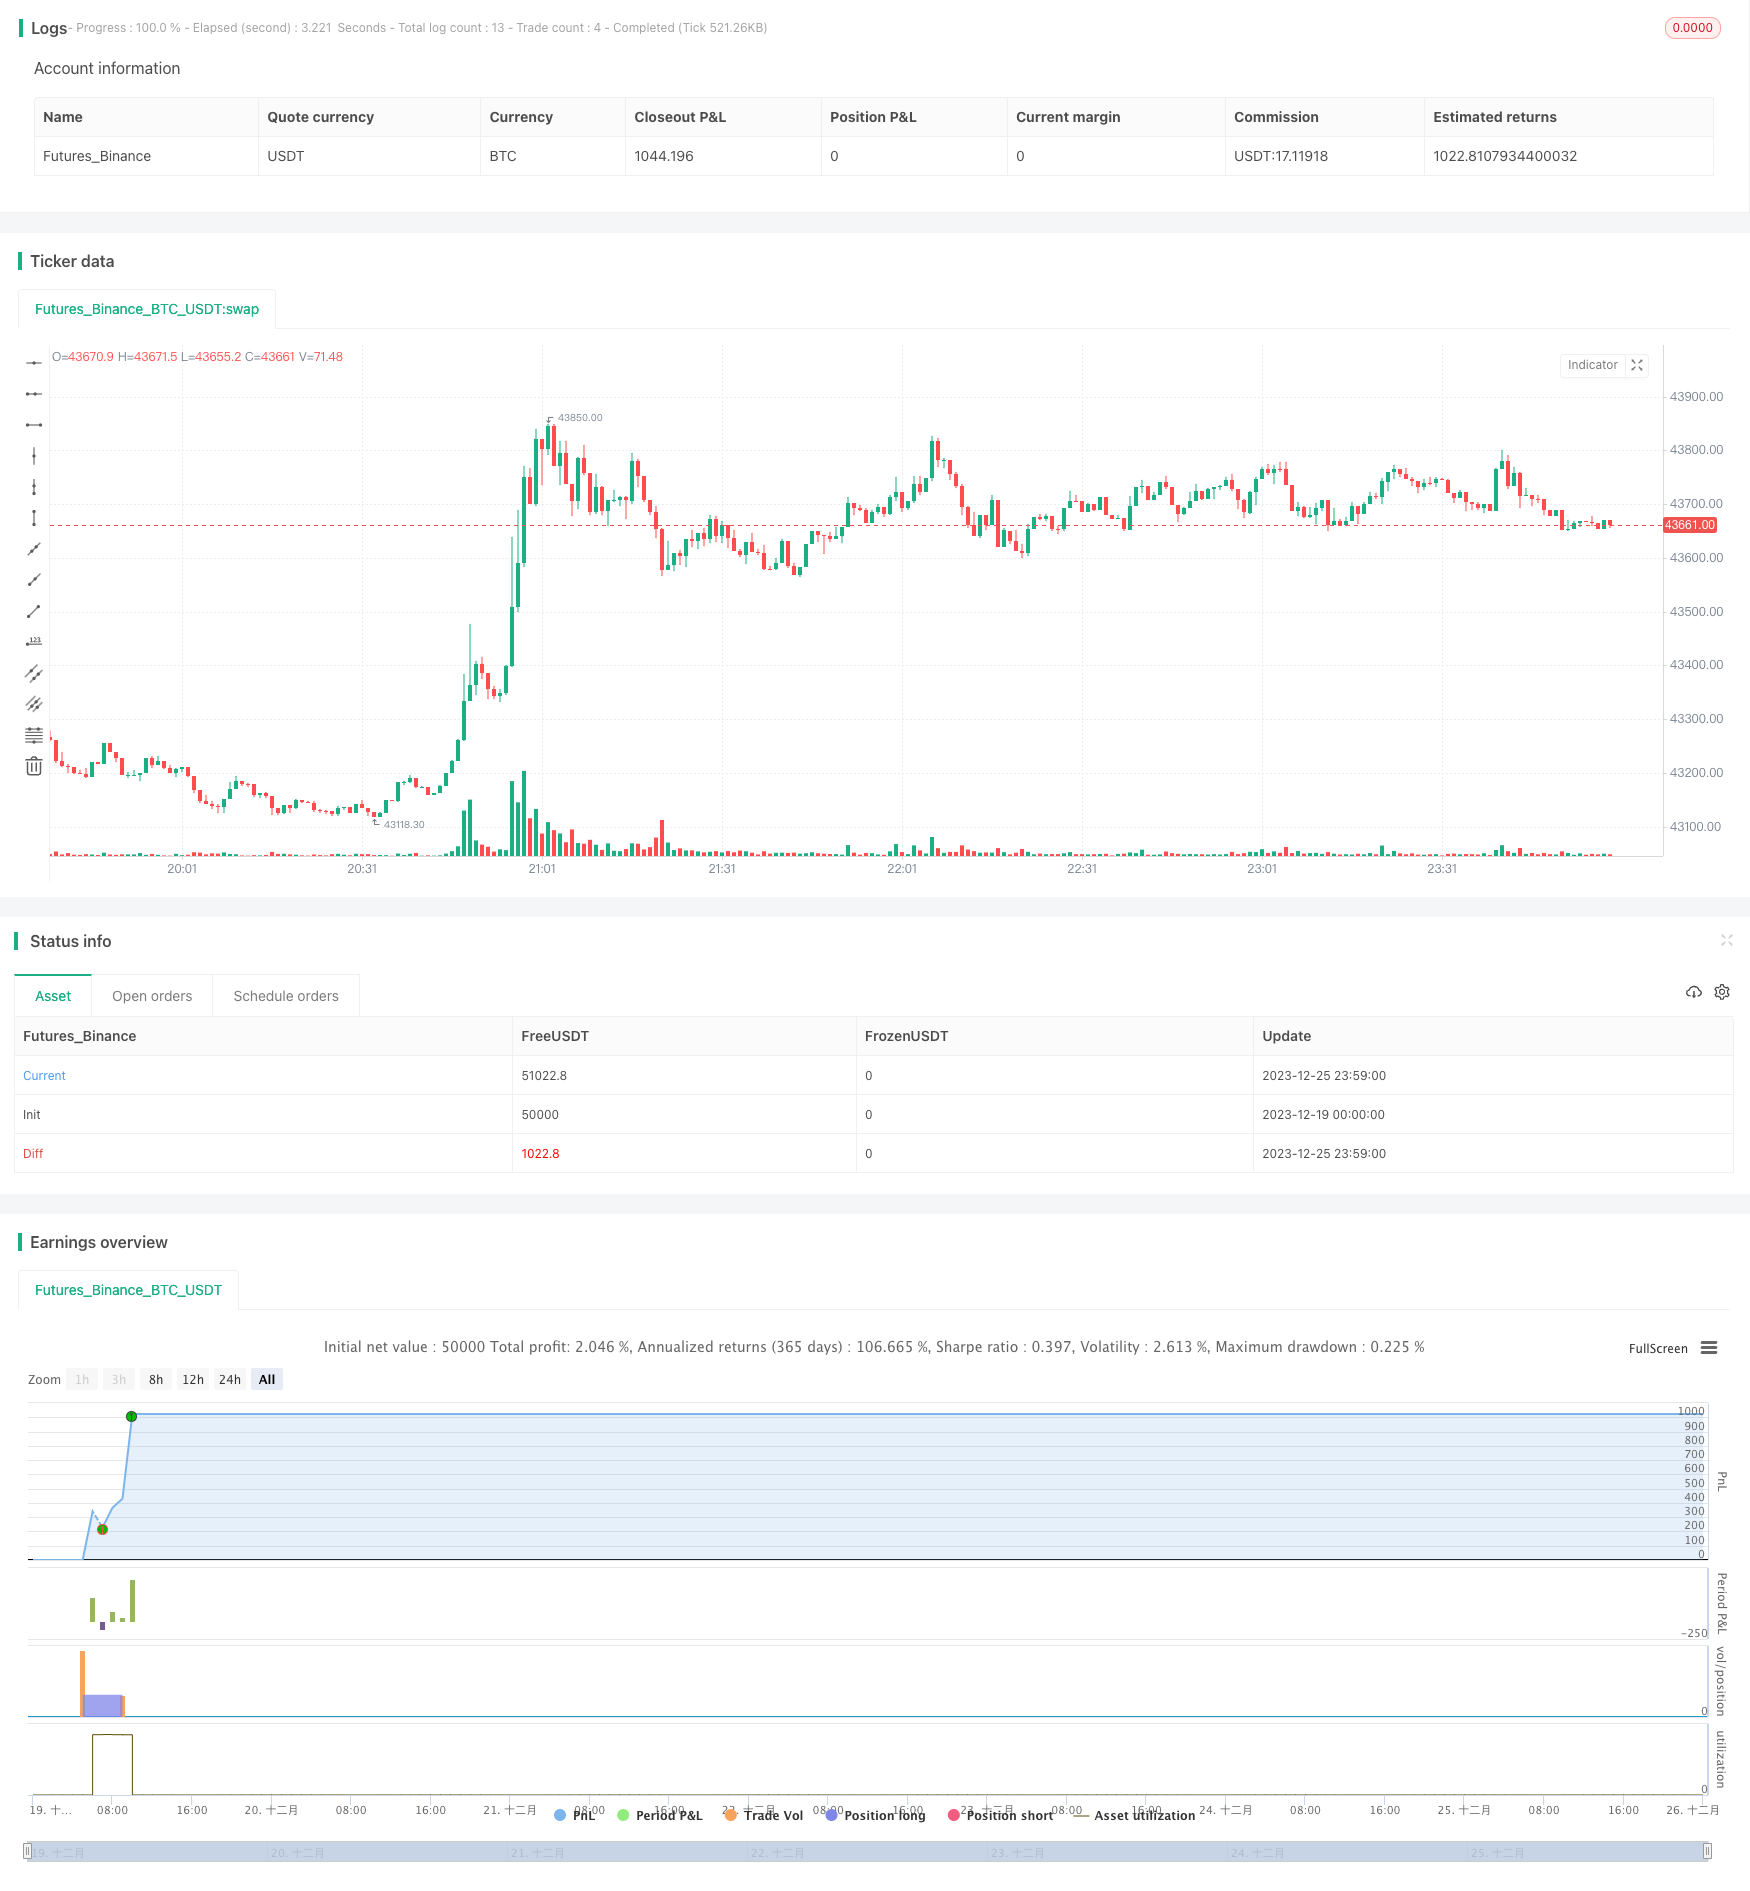Toggle the Trade Vol series legend
Image resolution: width=1750 pixels, height=1891 pixels.
pyautogui.click(x=764, y=1815)
